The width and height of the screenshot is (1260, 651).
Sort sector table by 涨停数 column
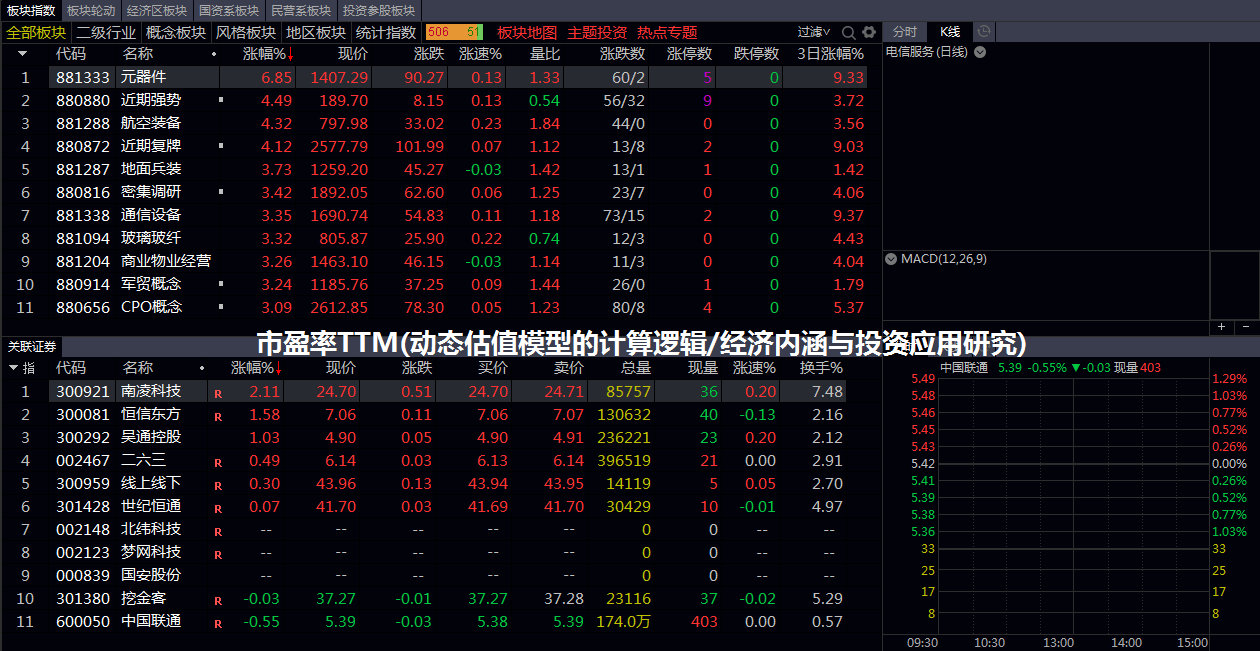point(690,54)
